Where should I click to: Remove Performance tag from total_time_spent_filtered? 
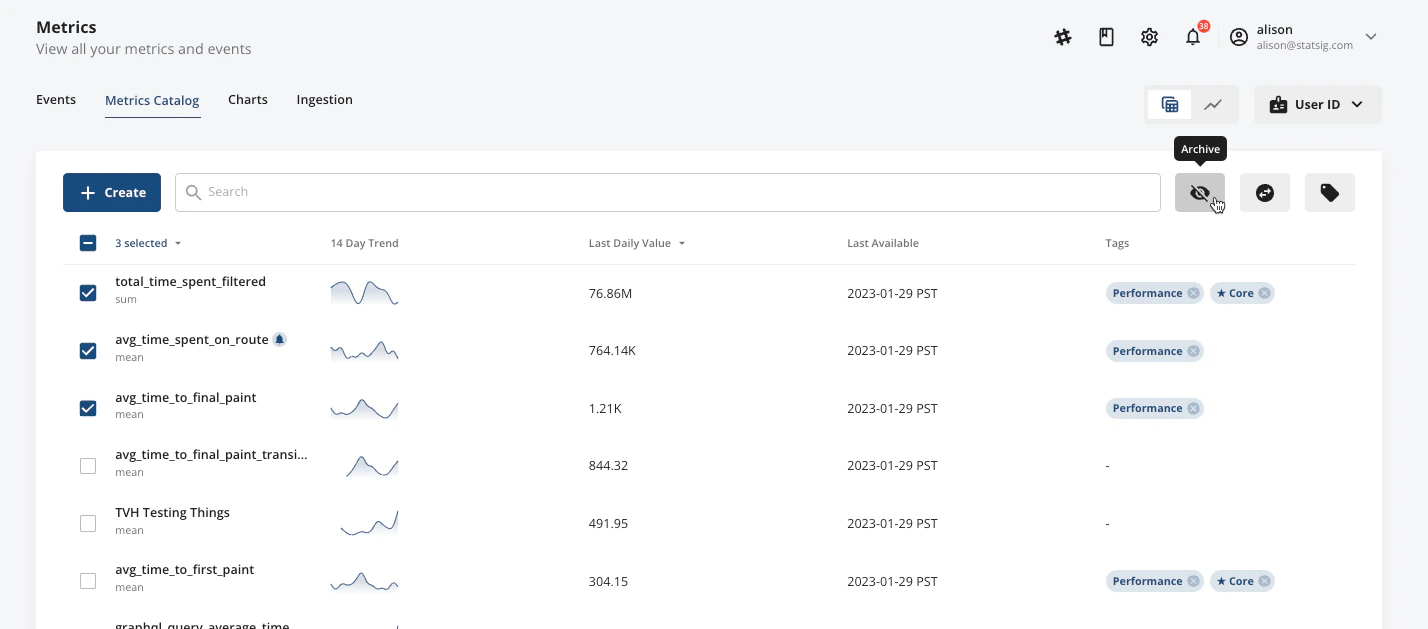1193,293
